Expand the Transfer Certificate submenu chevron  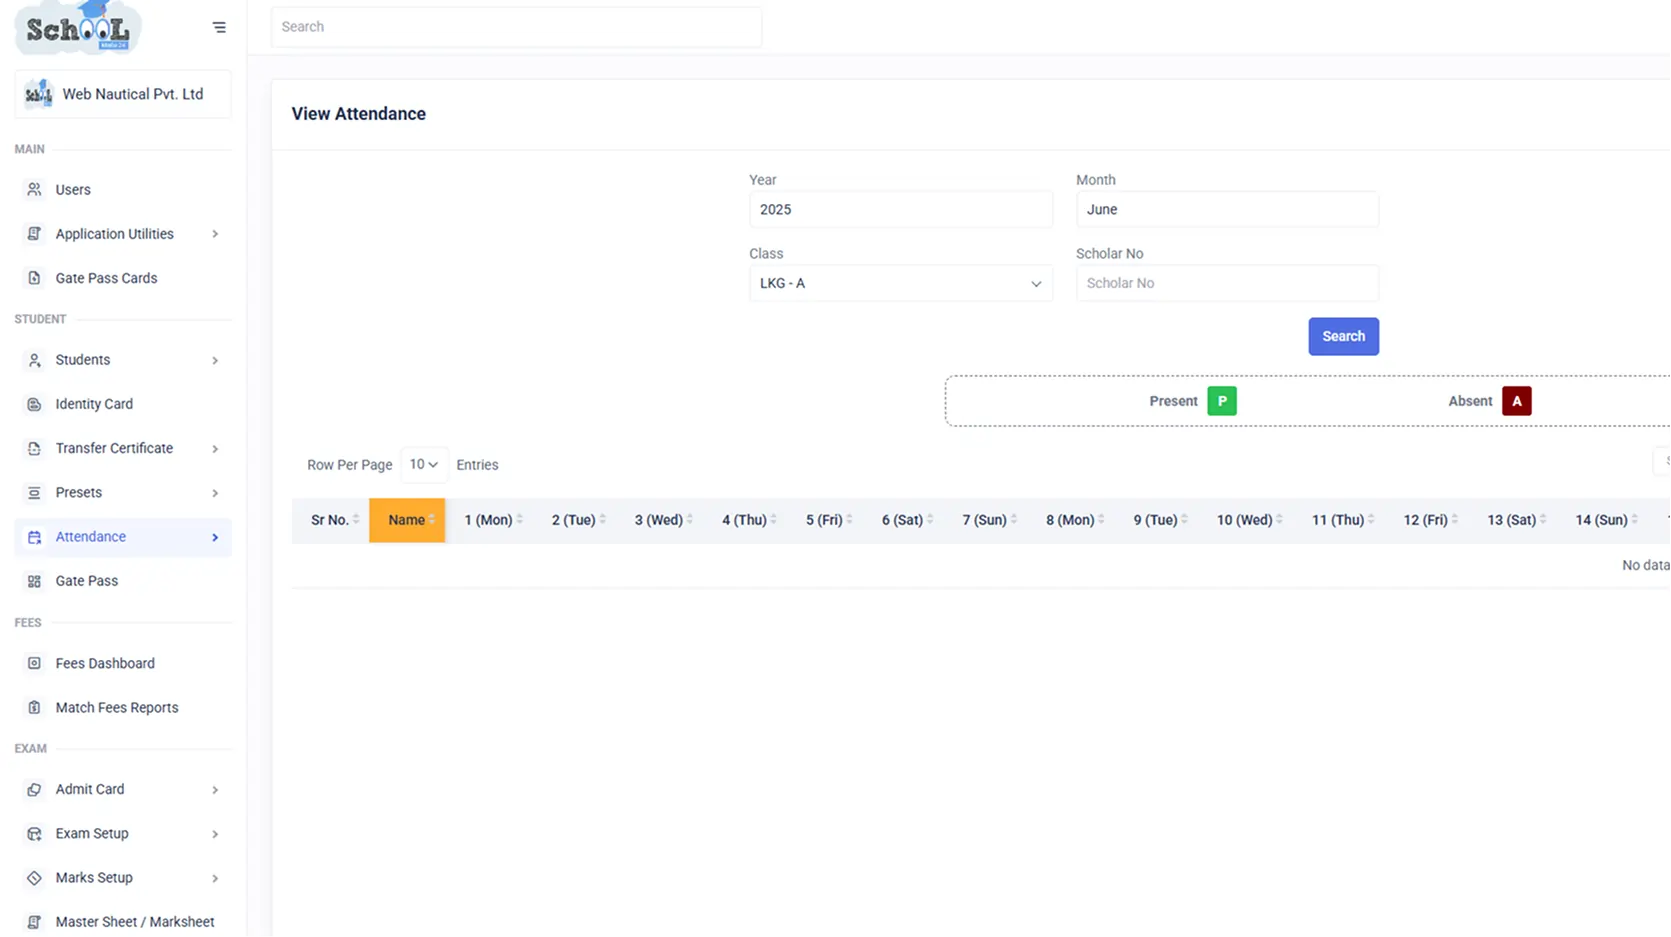(x=215, y=449)
